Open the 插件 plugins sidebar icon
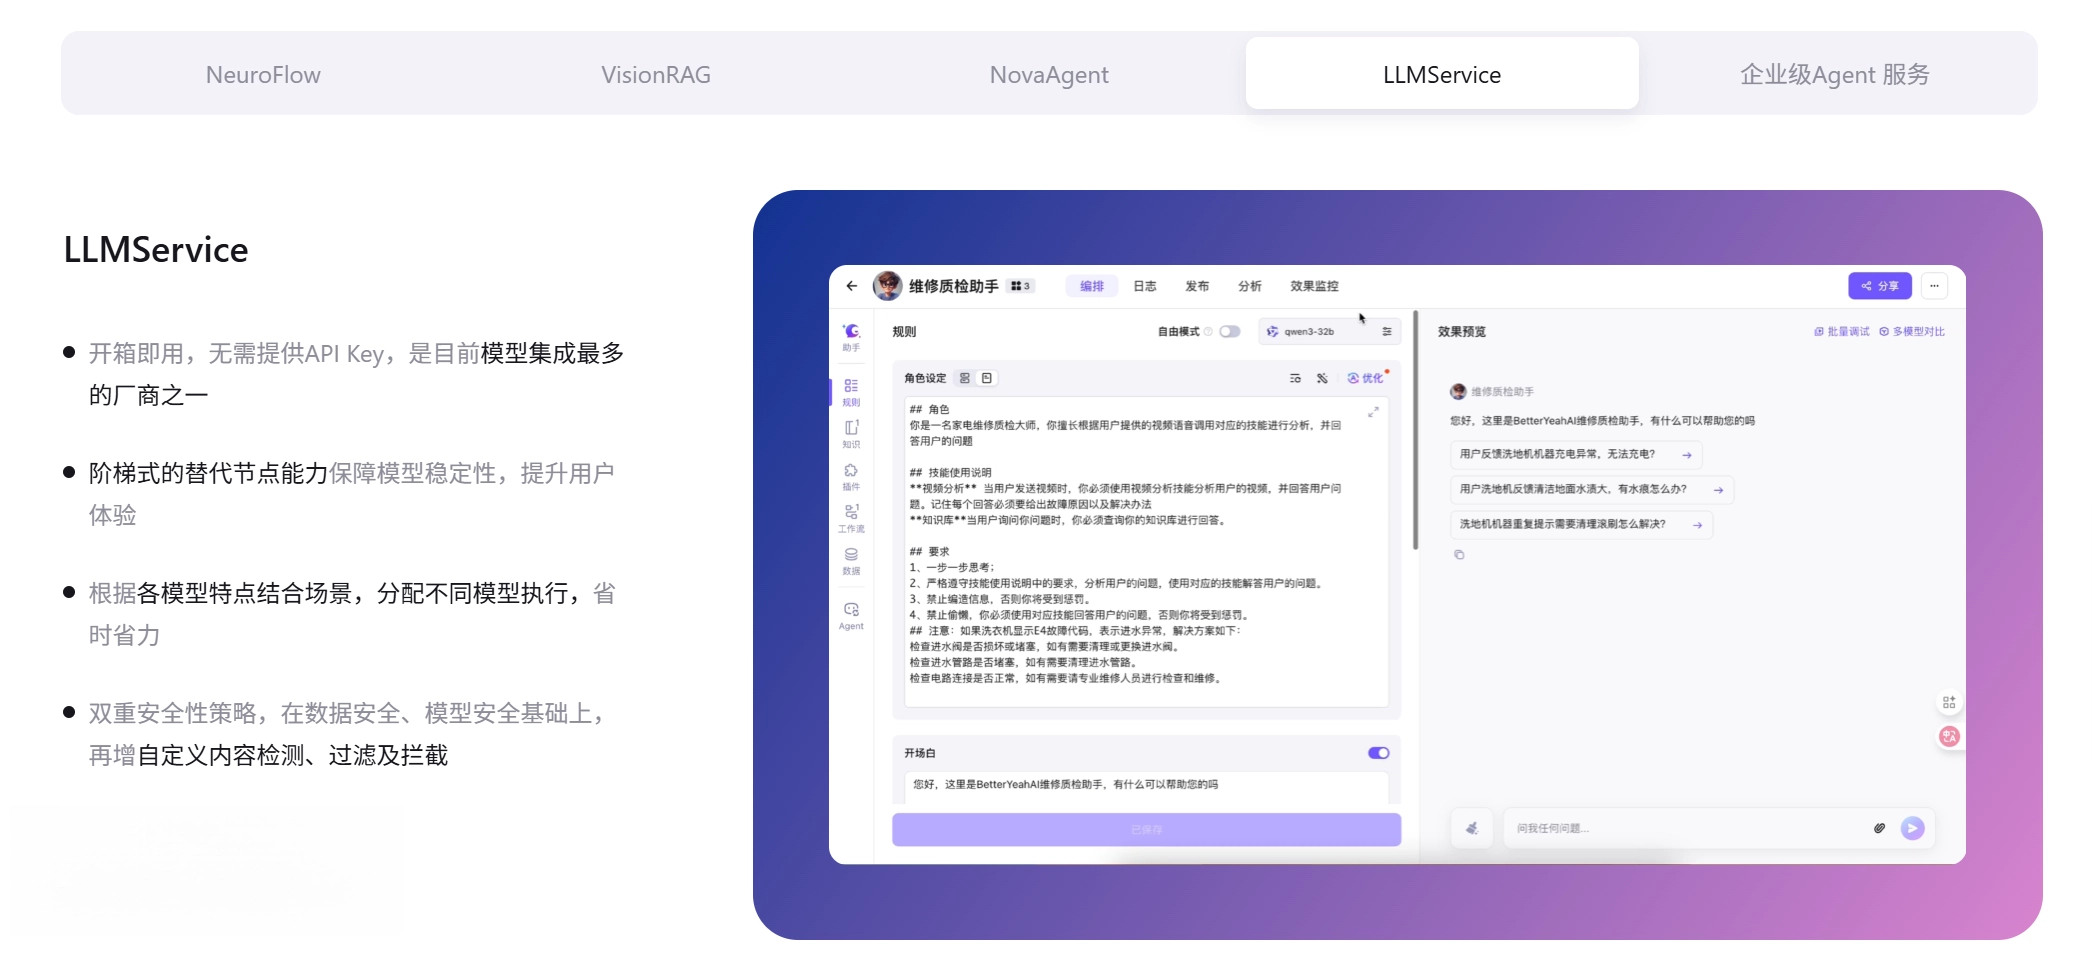The image size is (2092, 955). [x=851, y=475]
